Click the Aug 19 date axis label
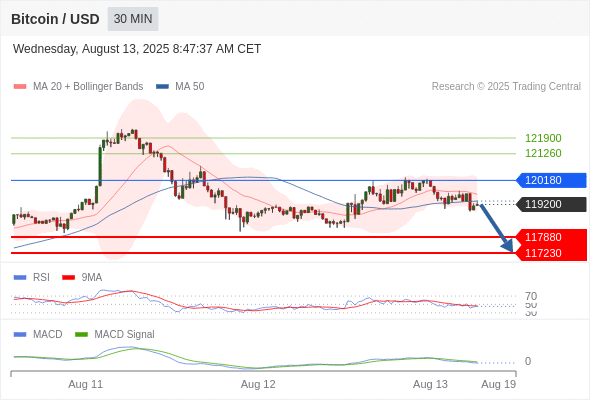Screen dimensions: 590x400 coord(499,384)
